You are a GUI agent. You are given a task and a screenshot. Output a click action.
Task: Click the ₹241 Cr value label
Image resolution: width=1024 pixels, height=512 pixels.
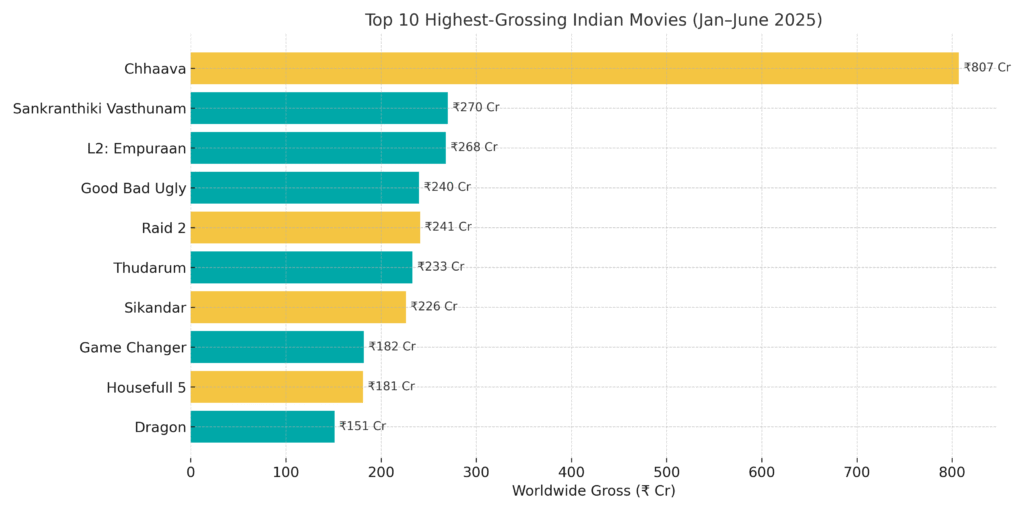click(448, 227)
